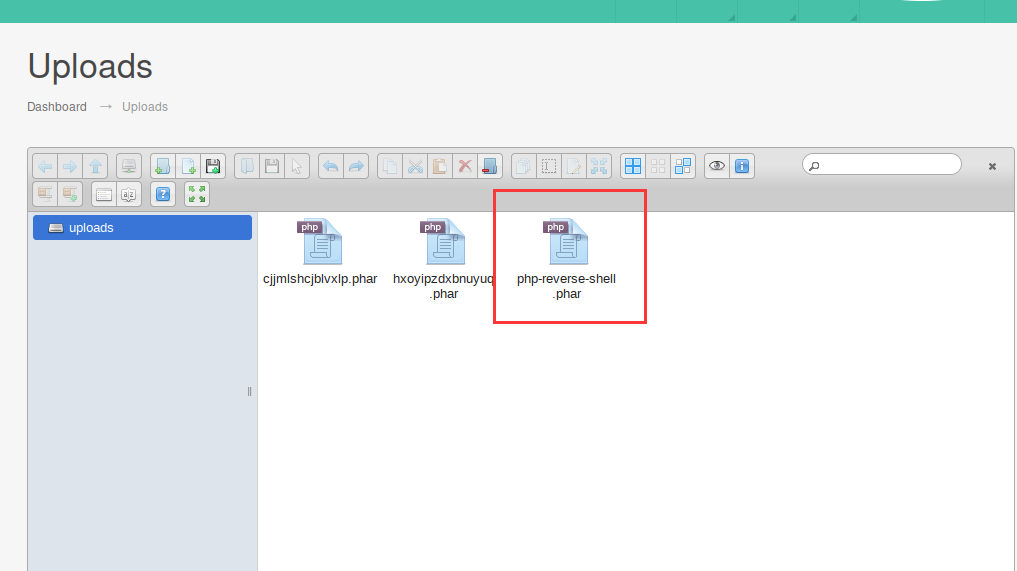The height and width of the screenshot is (571, 1017).
Task: Click the mouse-pointer Get file icon
Action: pyautogui.click(x=297, y=166)
